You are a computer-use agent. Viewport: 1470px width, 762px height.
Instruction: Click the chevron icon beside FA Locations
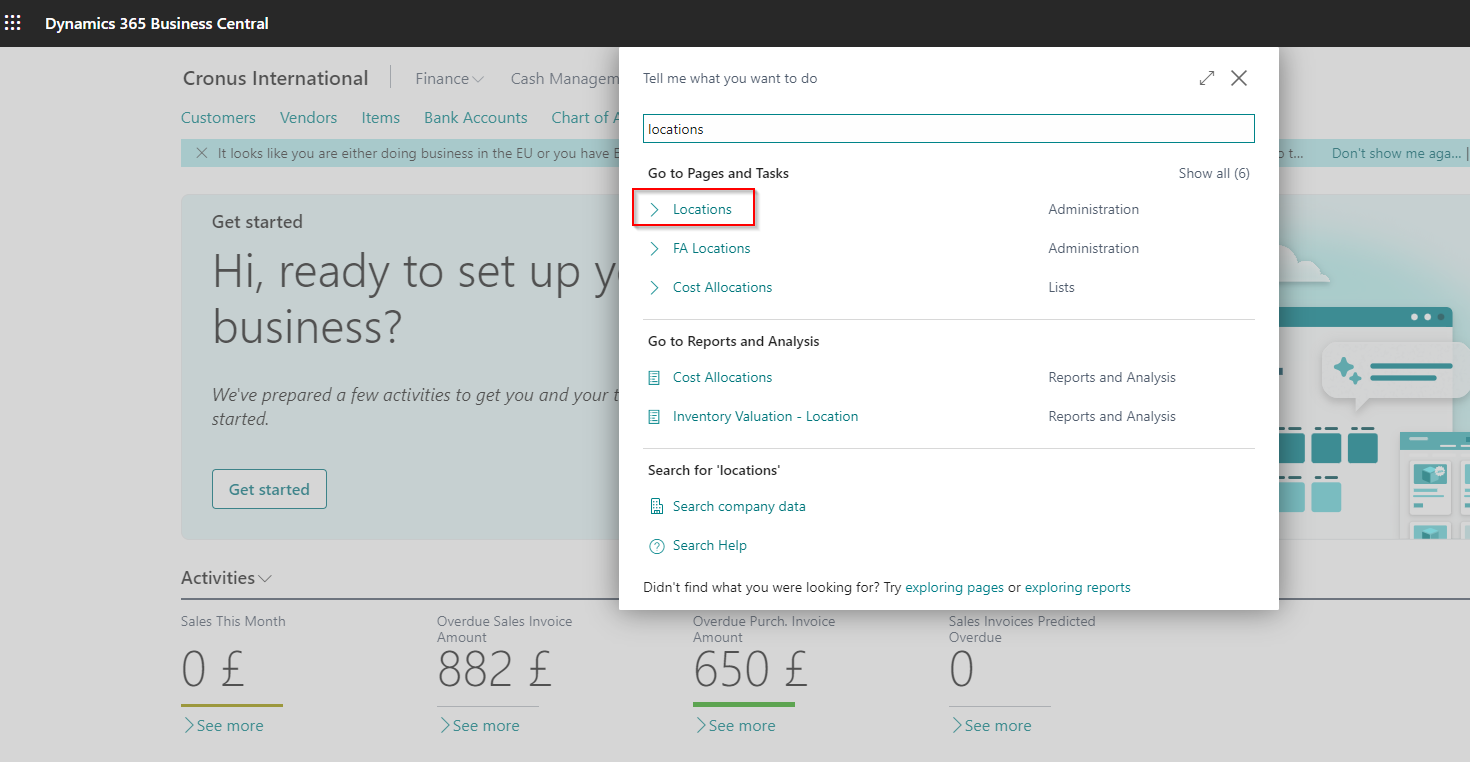[x=655, y=248]
